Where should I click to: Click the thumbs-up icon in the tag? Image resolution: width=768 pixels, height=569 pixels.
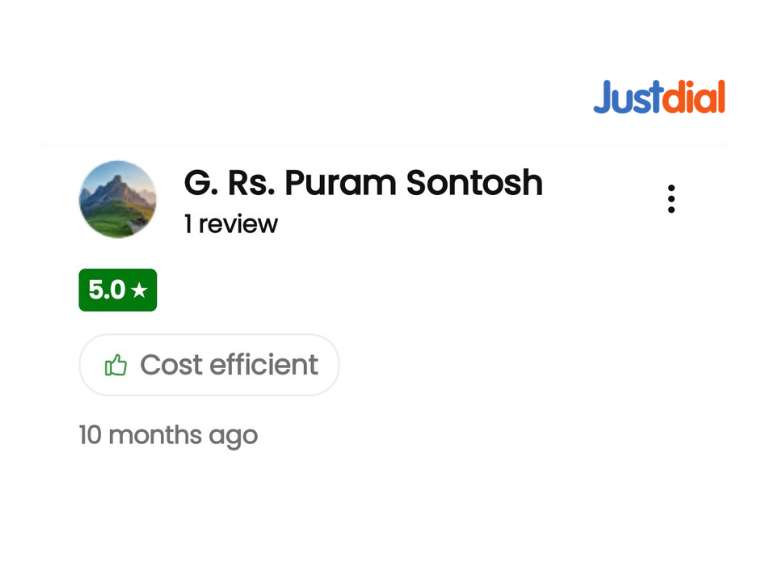[x=116, y=366]
